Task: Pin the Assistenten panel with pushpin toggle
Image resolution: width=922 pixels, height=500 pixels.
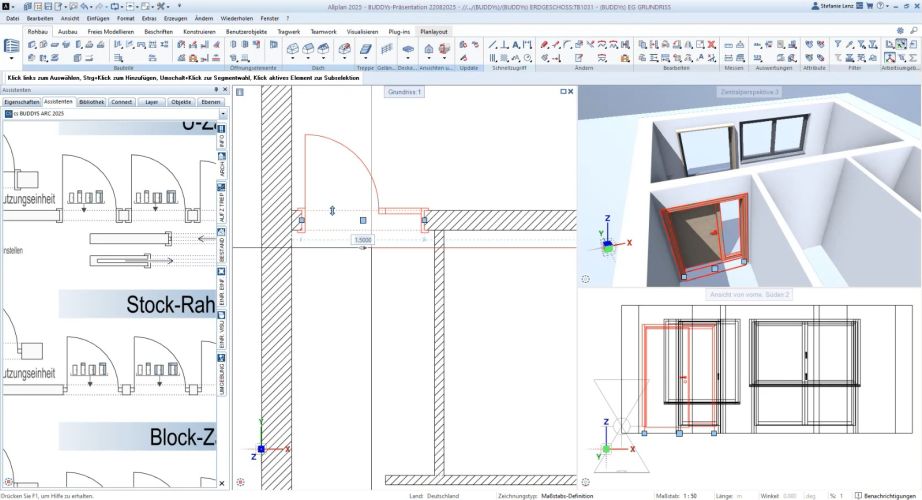Action: point(218,89)
